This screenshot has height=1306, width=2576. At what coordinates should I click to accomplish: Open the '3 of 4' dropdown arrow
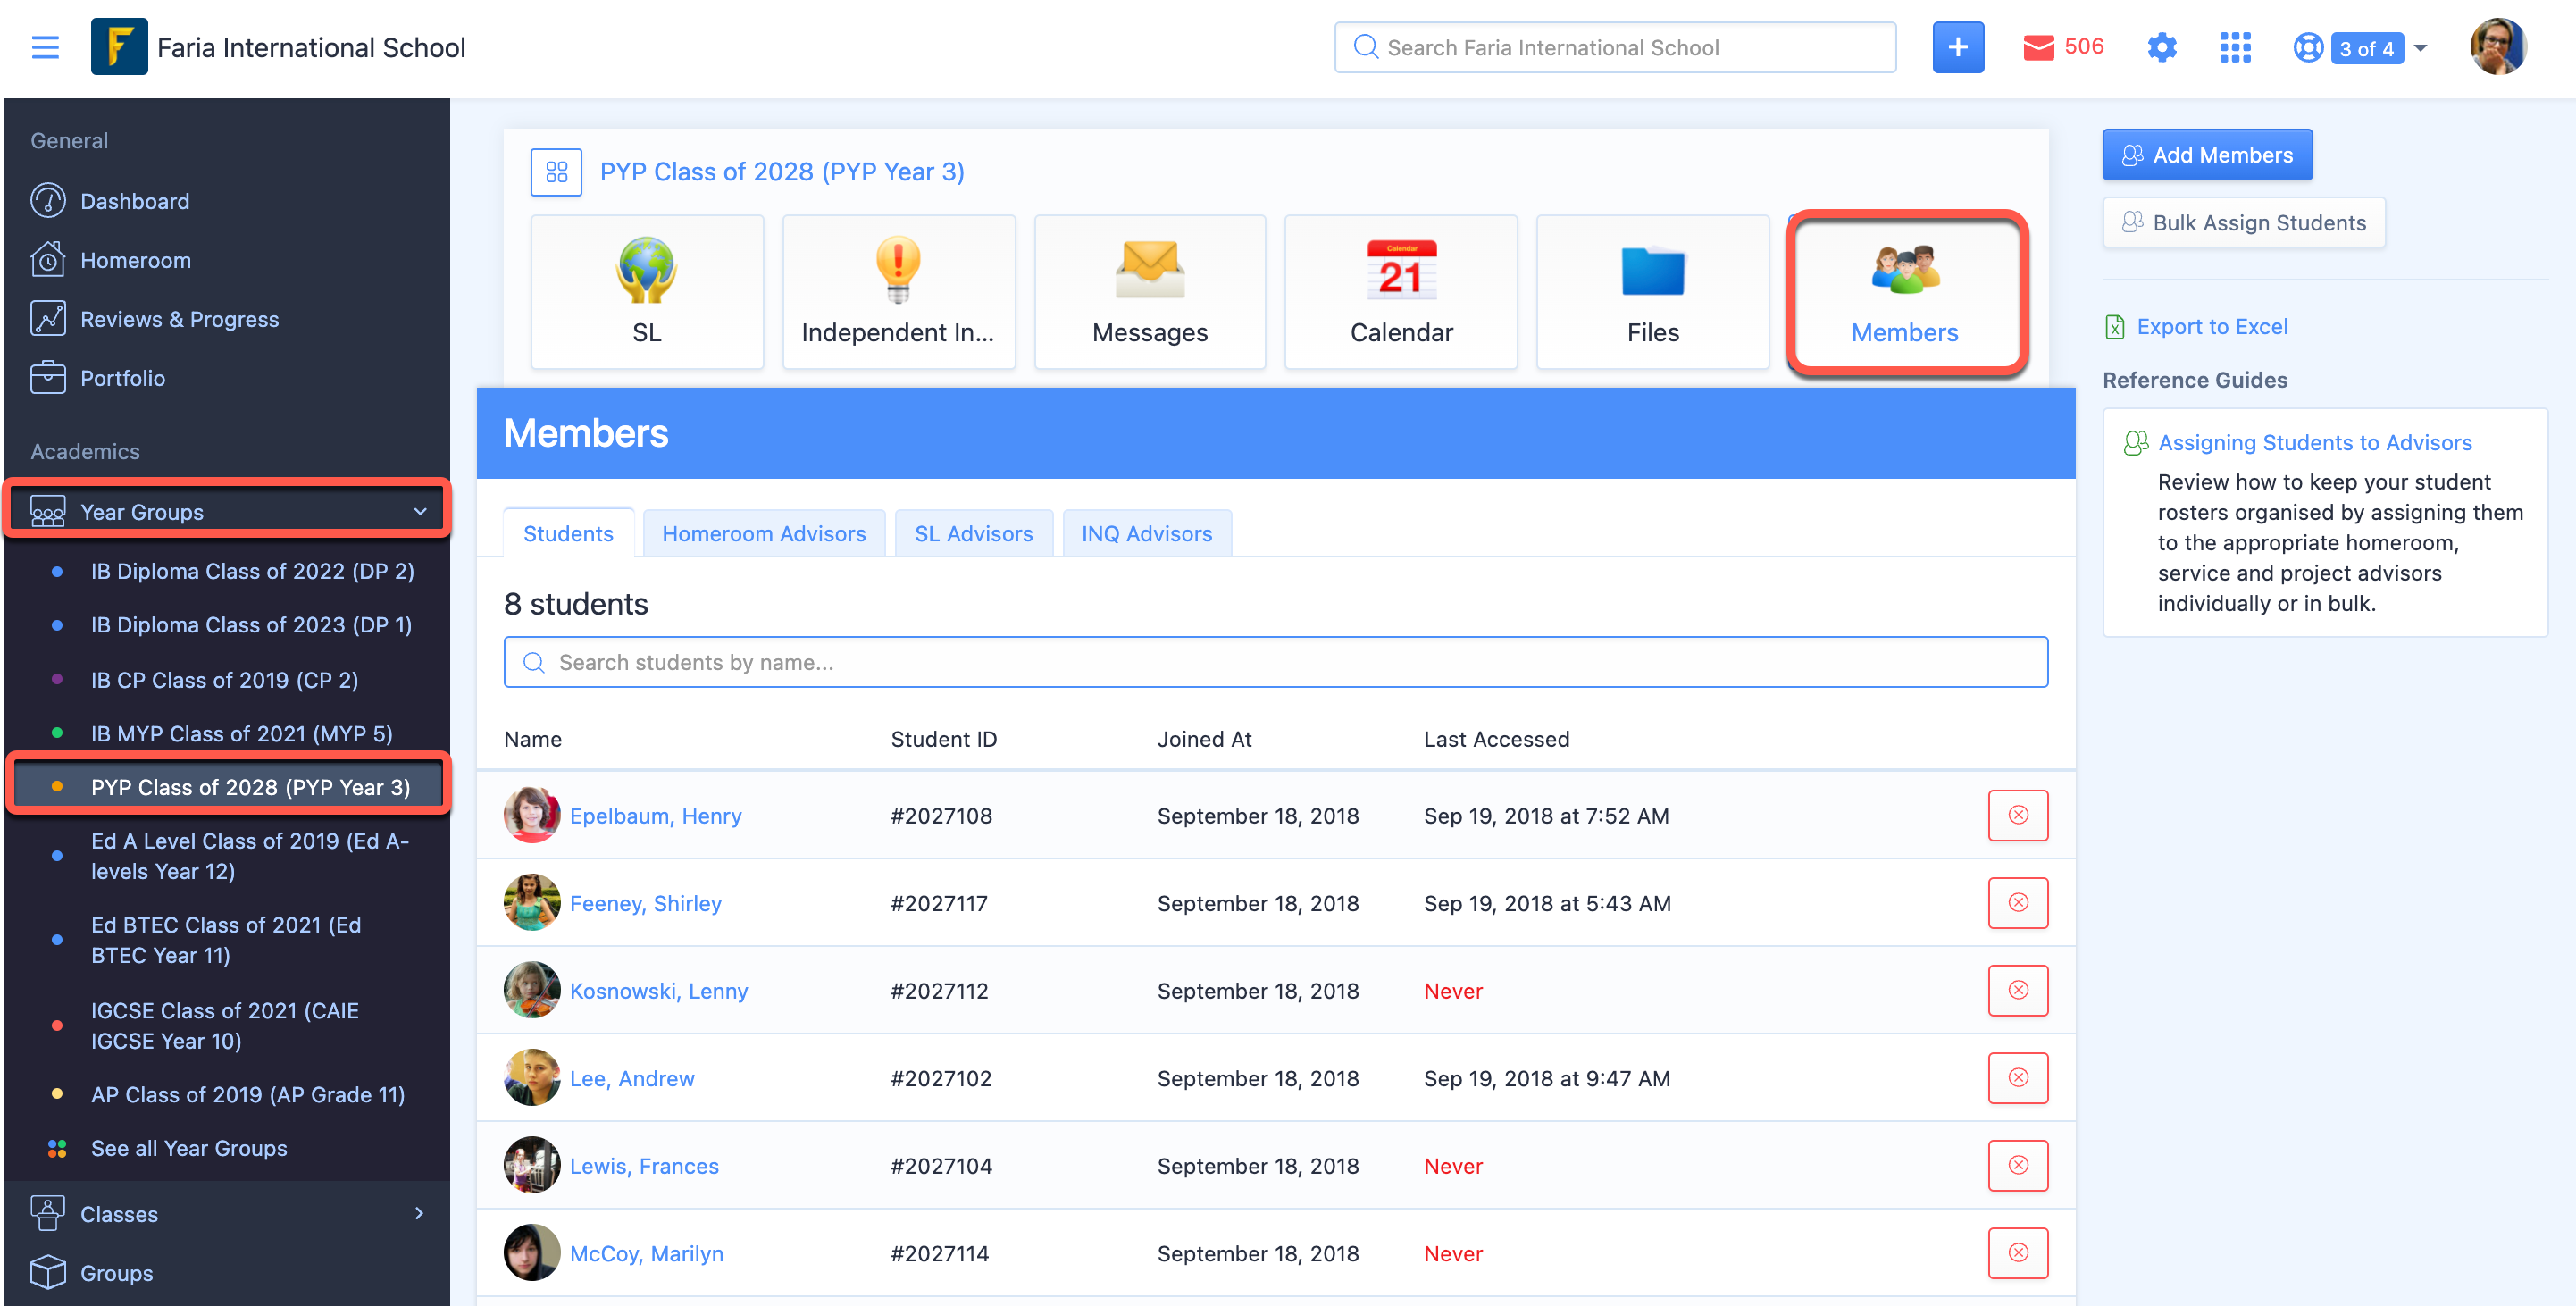pos(2420,48)
